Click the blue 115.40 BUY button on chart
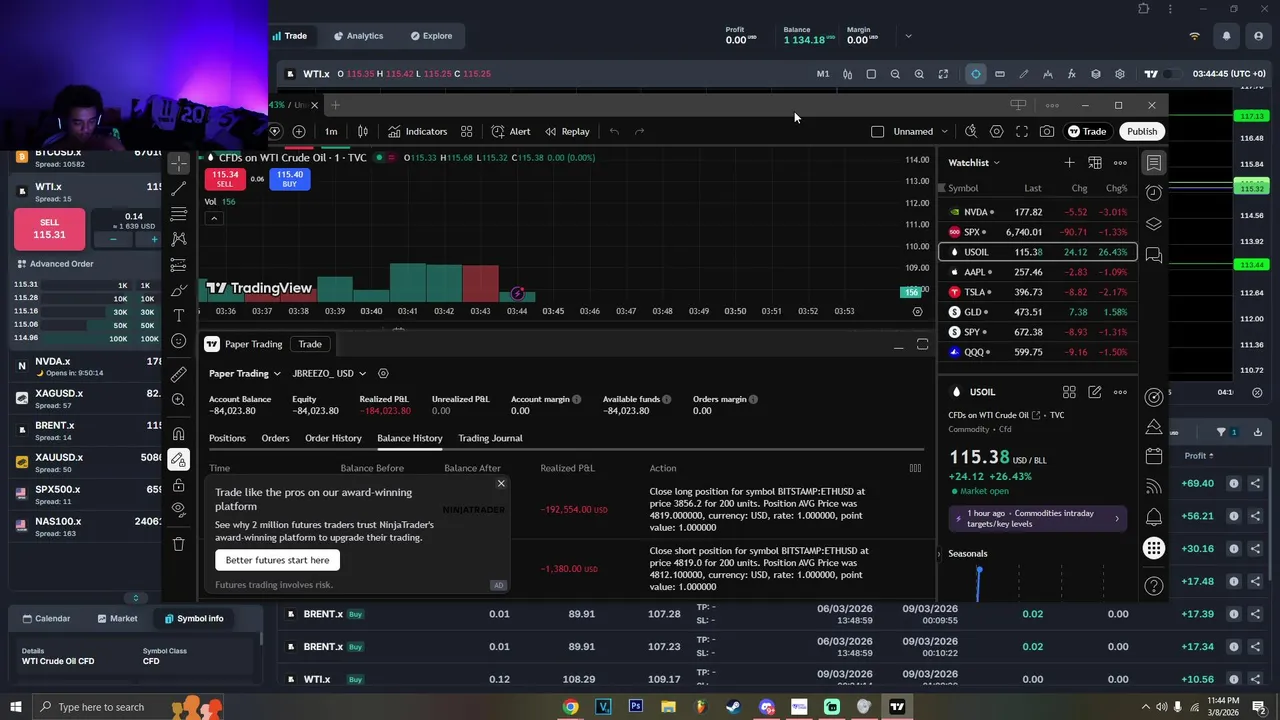The image size is (1280, 720). tap(289, 178)
